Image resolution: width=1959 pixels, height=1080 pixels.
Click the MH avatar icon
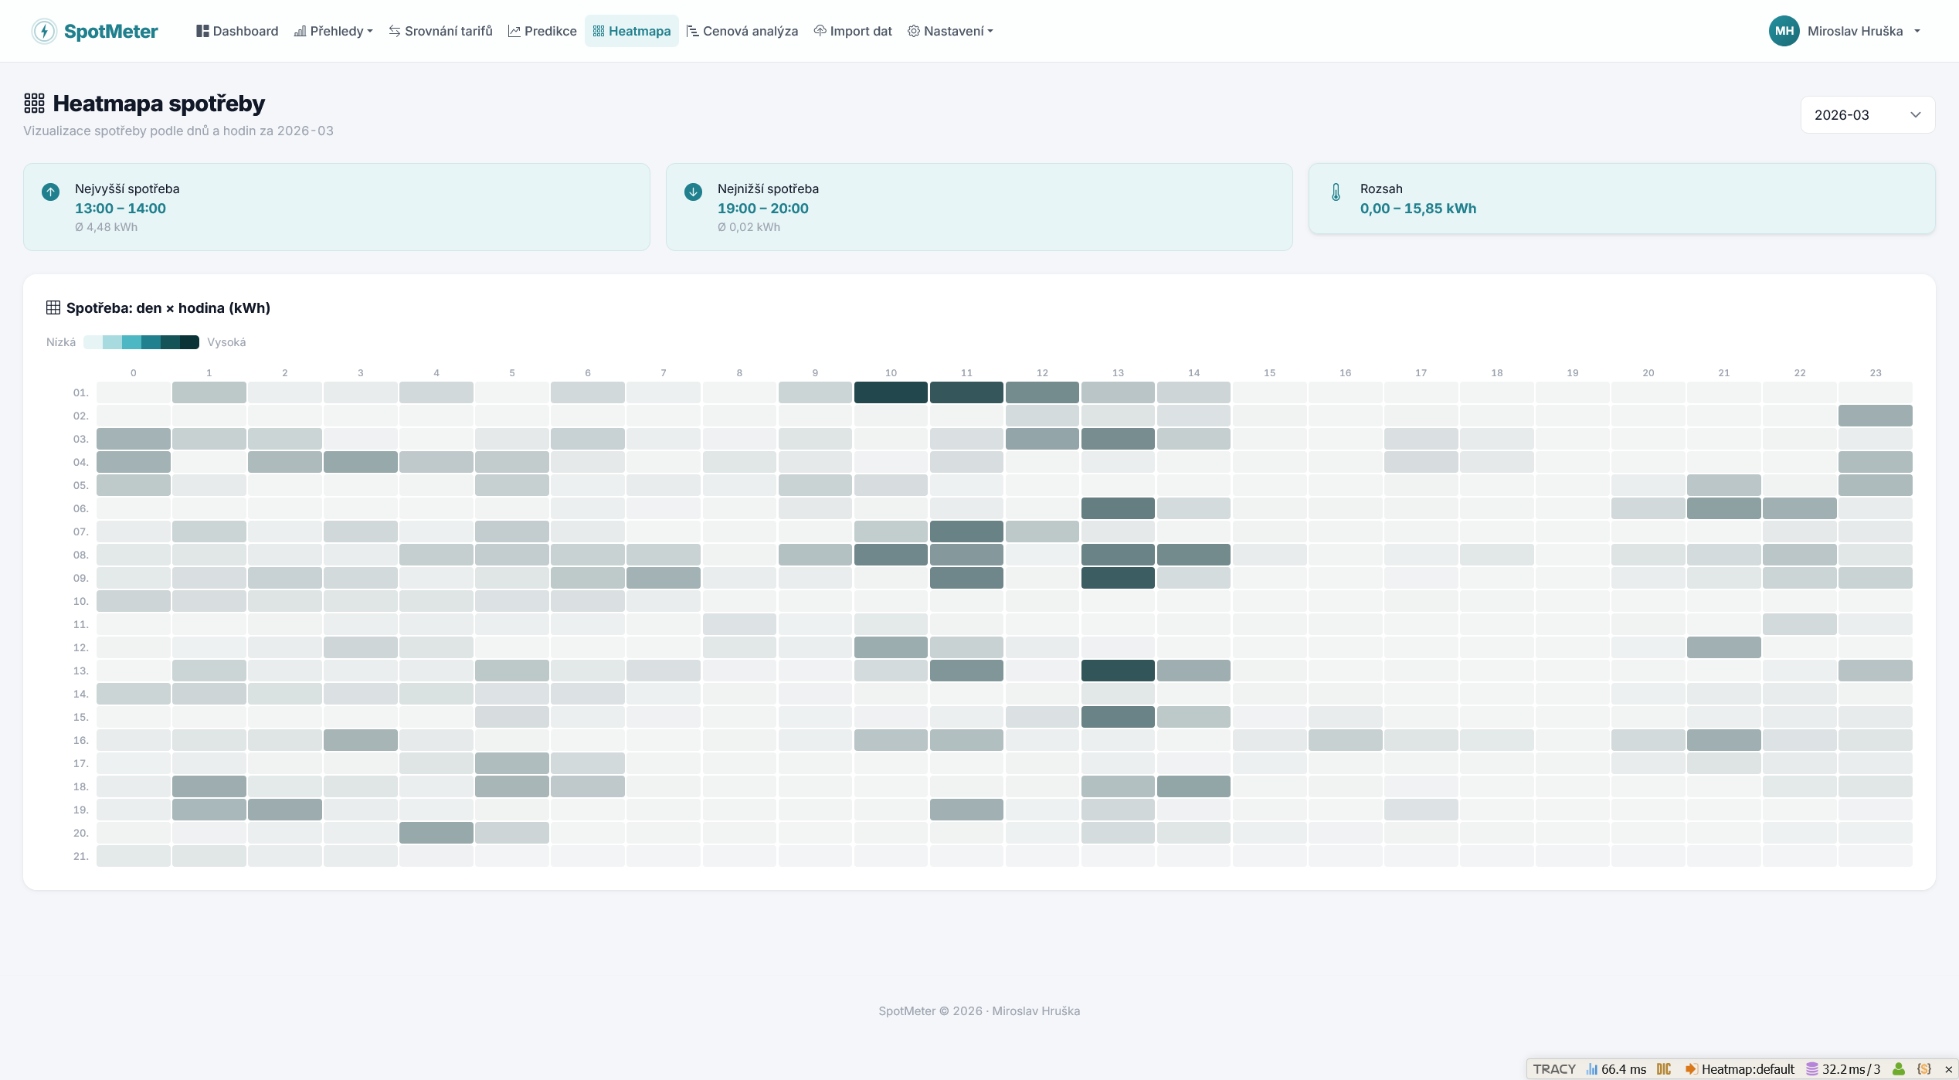(1783, 31)
